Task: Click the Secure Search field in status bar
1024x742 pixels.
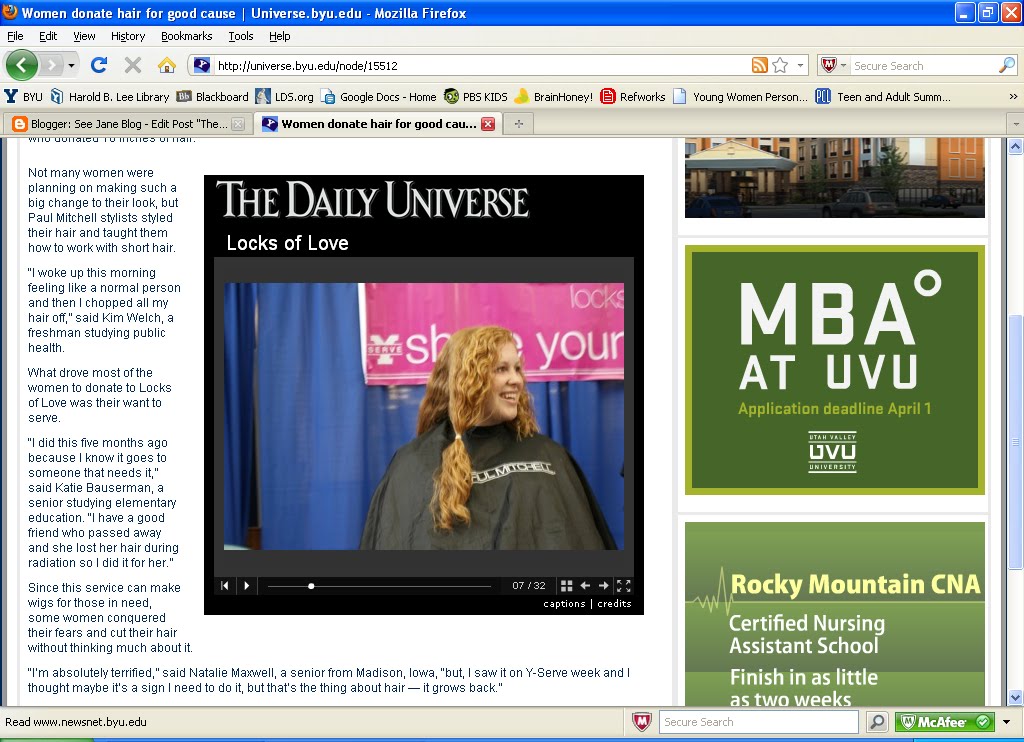Action: pyautogui.click(x=758, y=722)
